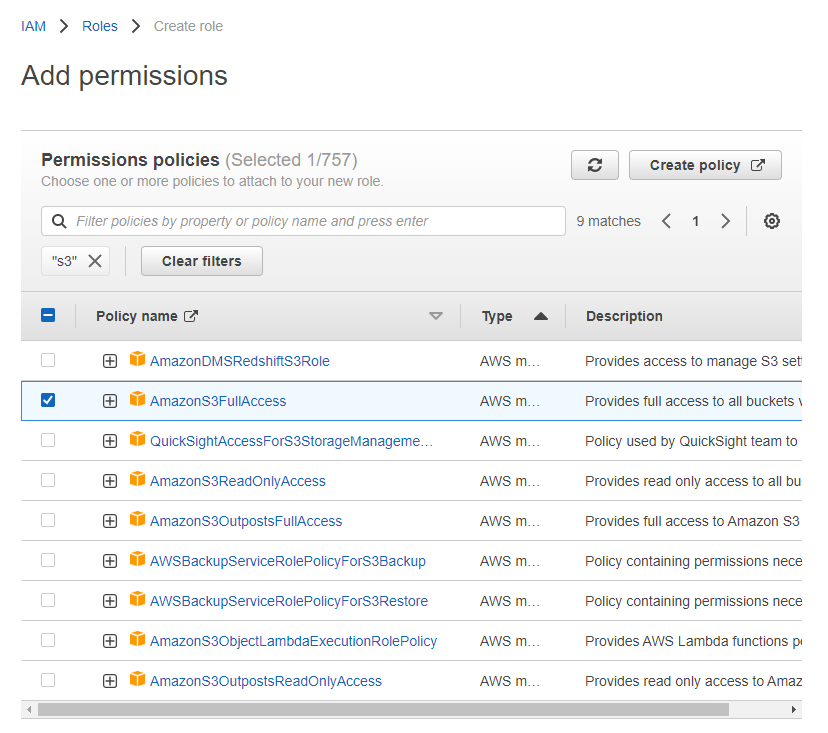
Task: Click the orange policy icon of AmazonS3ObjectLambdaExecutionRolePolicy
Action: [137, 640]
